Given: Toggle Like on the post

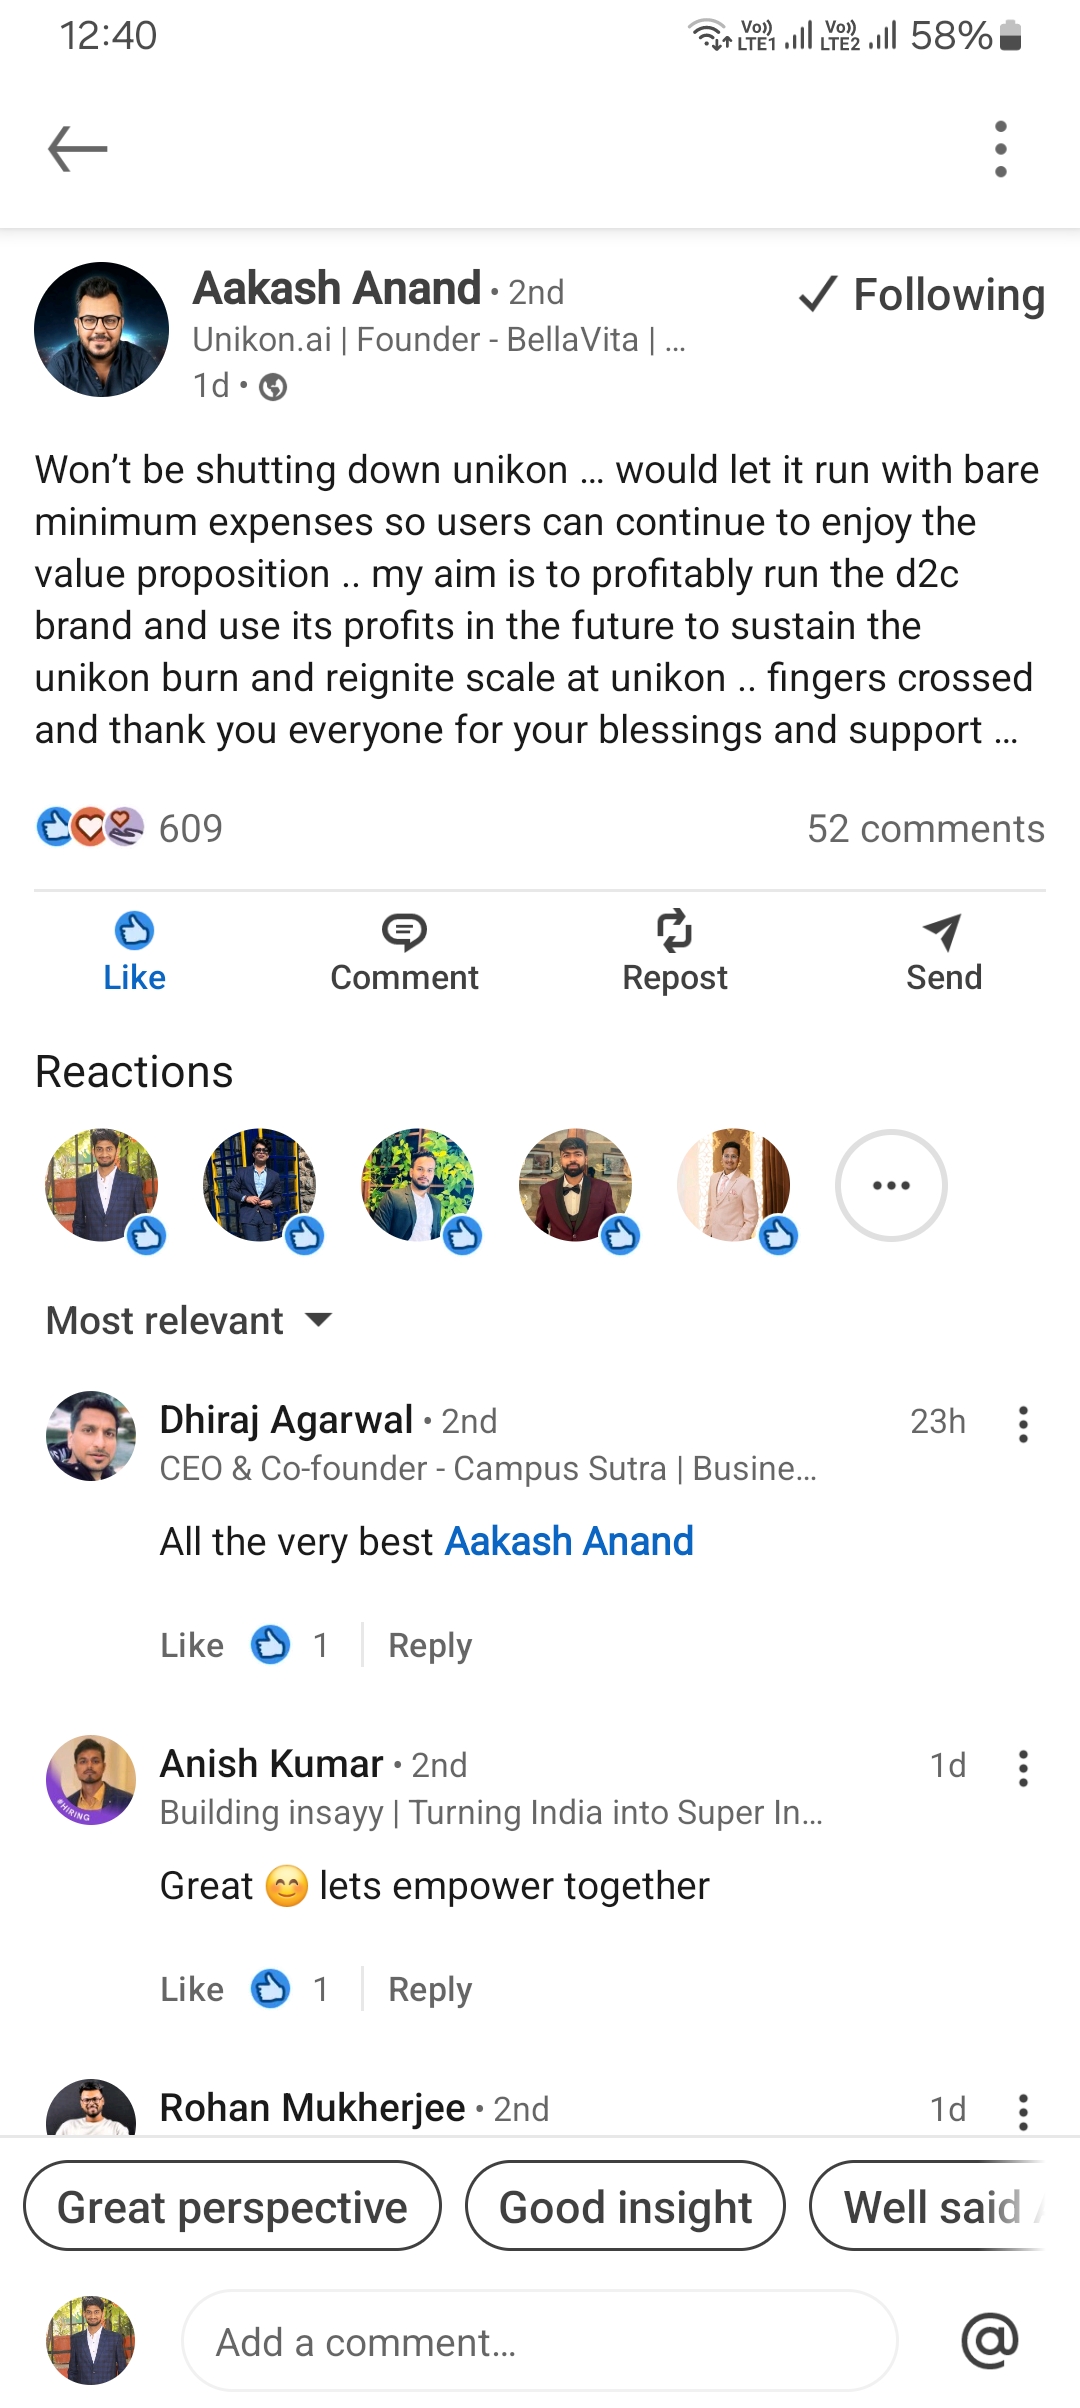Looking at the screenshot, I should (134, 951).
